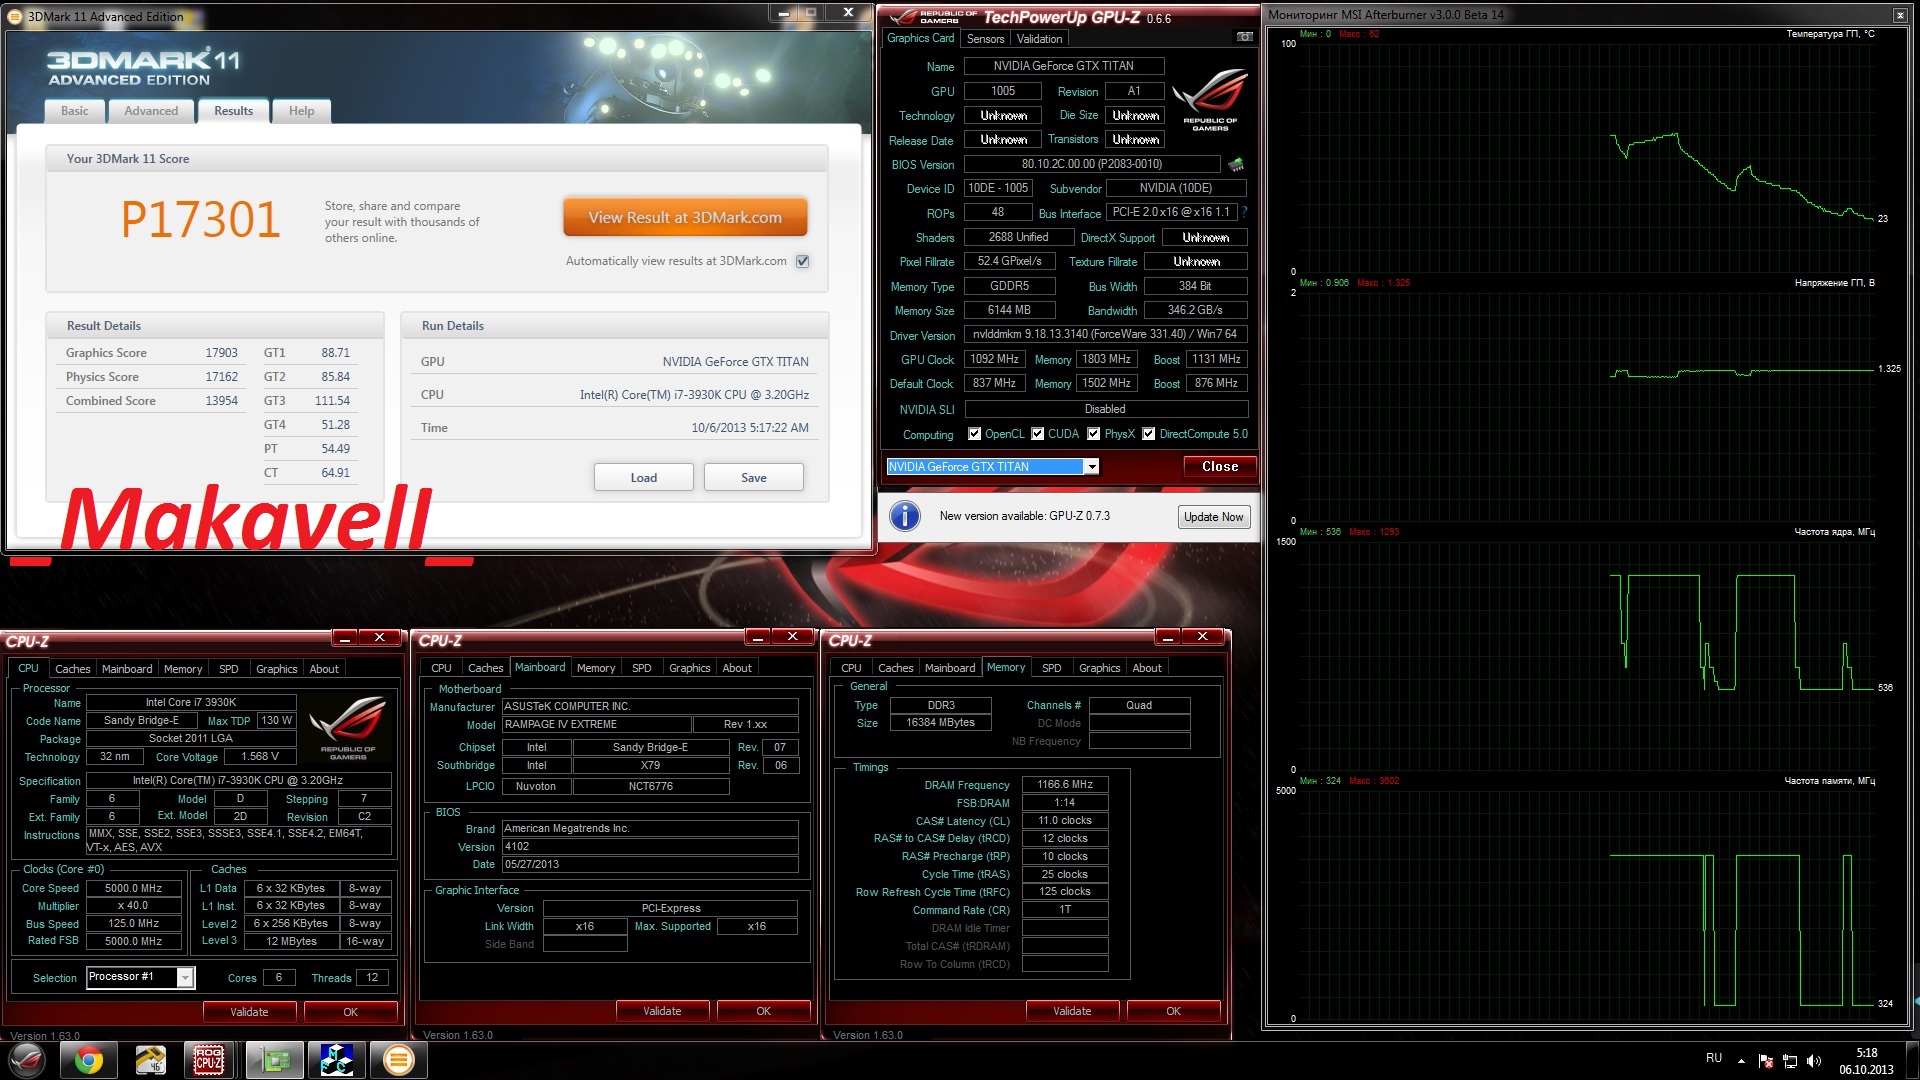This screenshot has width=1920, height=1080.
Task: Click the Combined Score 13954 row
Action: point(152,401)
